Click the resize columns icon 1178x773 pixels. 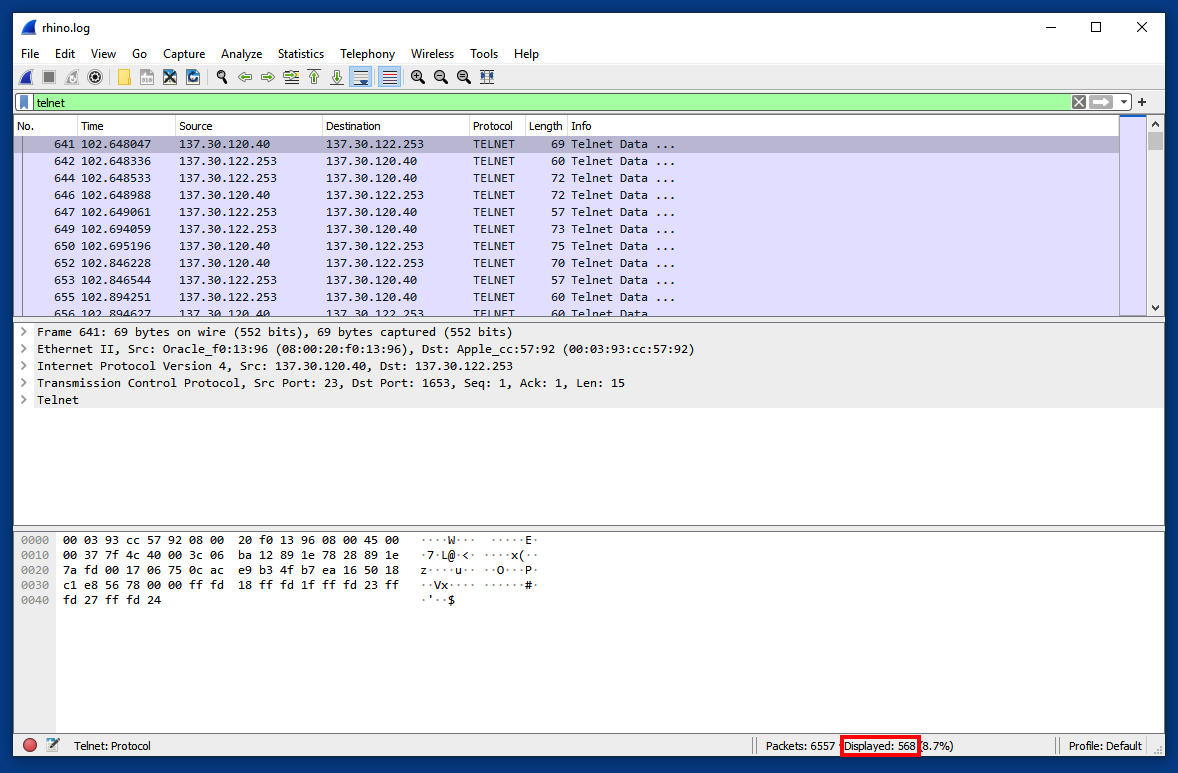(487, 77)
